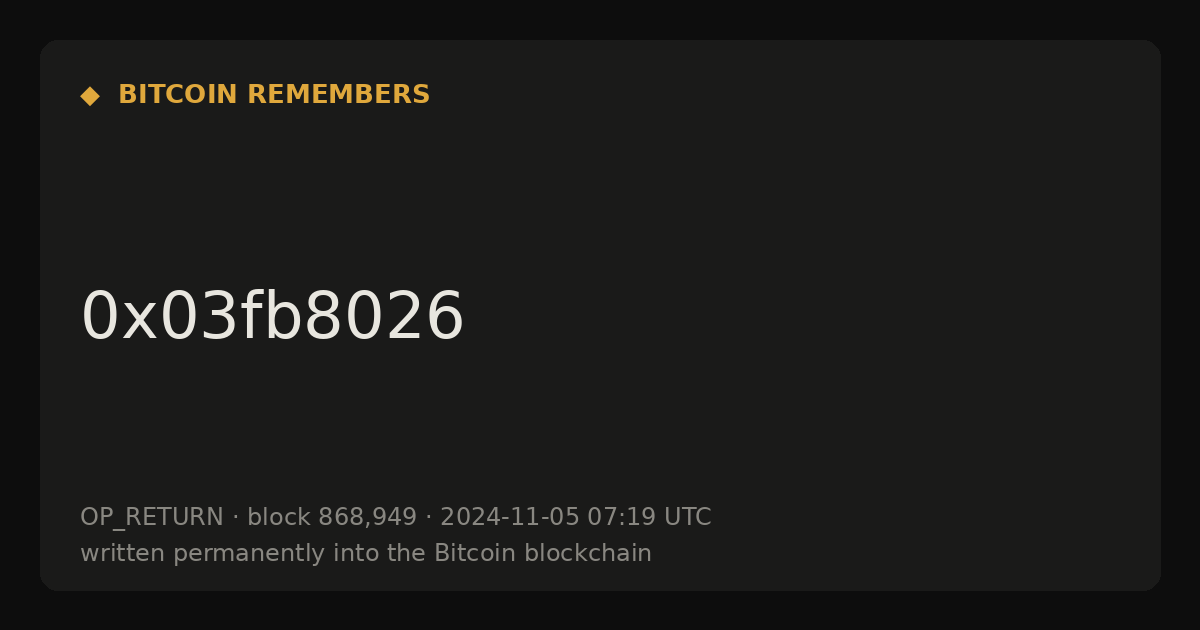This screenshot has width=1200, height=630.
Task: Click the OP_RETURN label
Action: point(152,518)
